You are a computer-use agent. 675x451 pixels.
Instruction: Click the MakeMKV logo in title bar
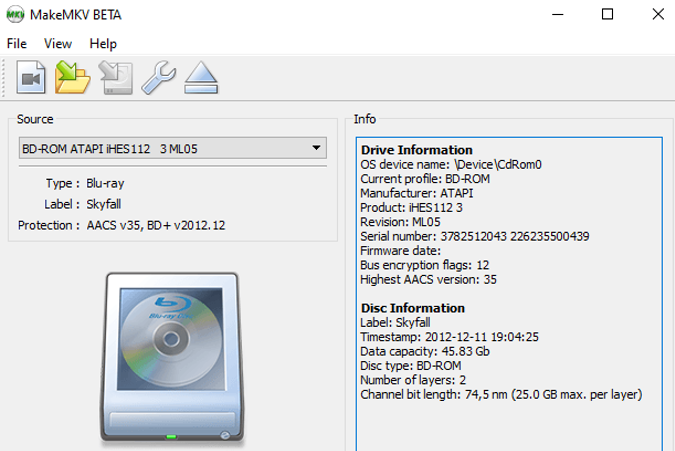pyautogui.click(x=15, y=15)
